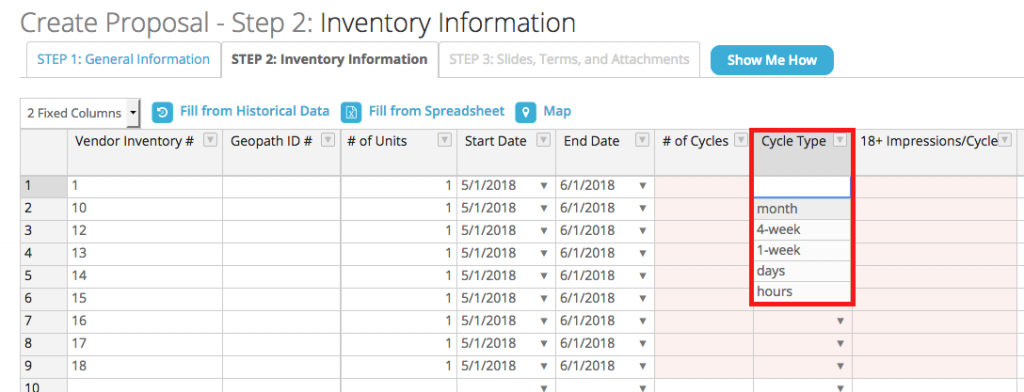Select the 4-week cycle type option
The image size is (1024, 392).
point(803,229)
